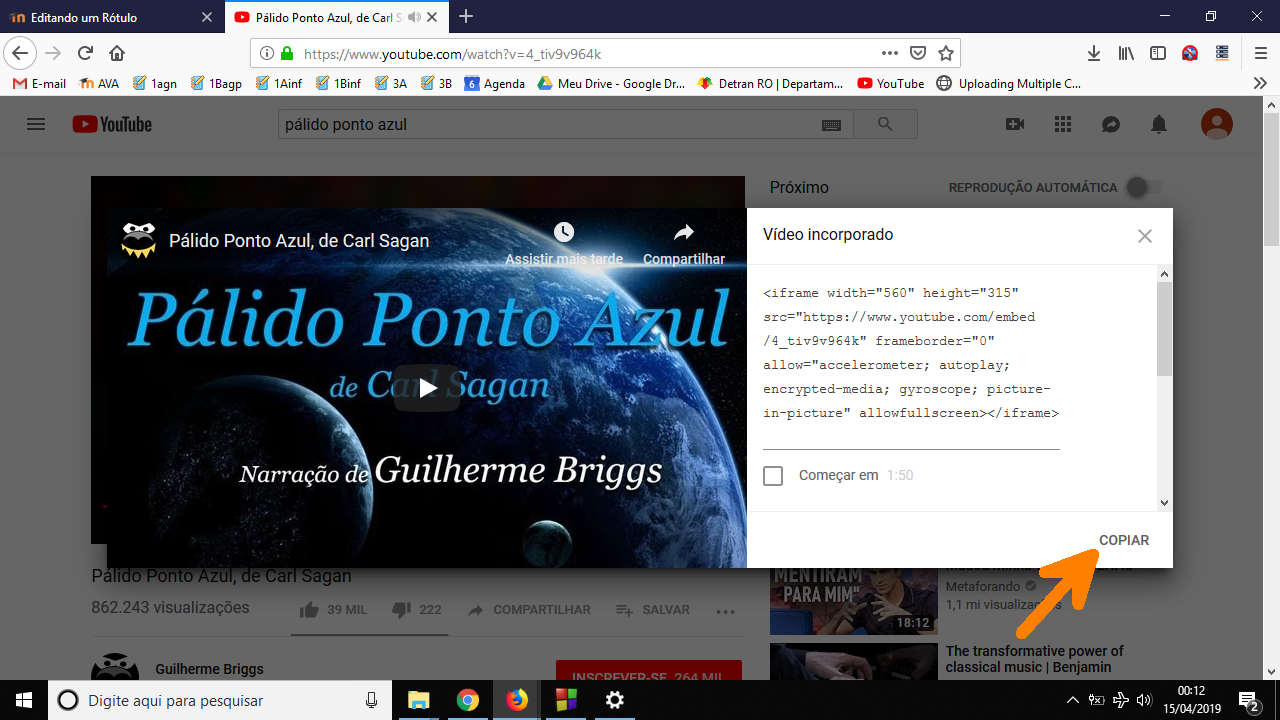Click the Firefox reload page button

85,53
